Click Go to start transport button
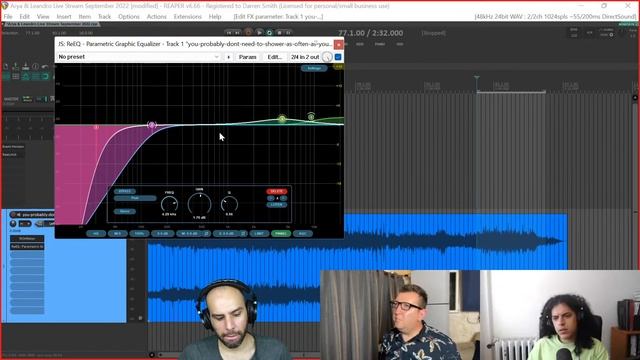This screenshot has height=360, width=640. [229, 33]
